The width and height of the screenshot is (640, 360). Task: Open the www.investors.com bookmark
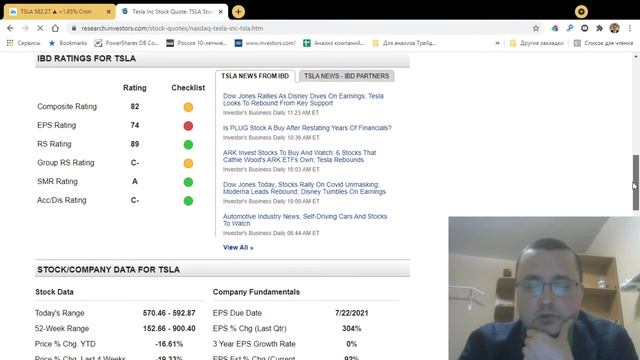point(265,43)
